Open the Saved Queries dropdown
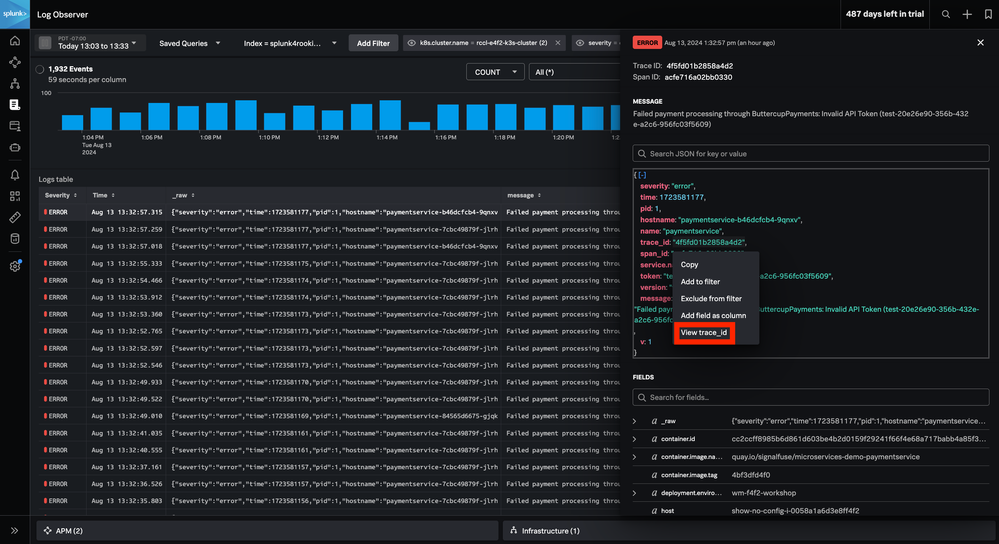The height and width of the screenshot is (544, 999). pos(188,43)
